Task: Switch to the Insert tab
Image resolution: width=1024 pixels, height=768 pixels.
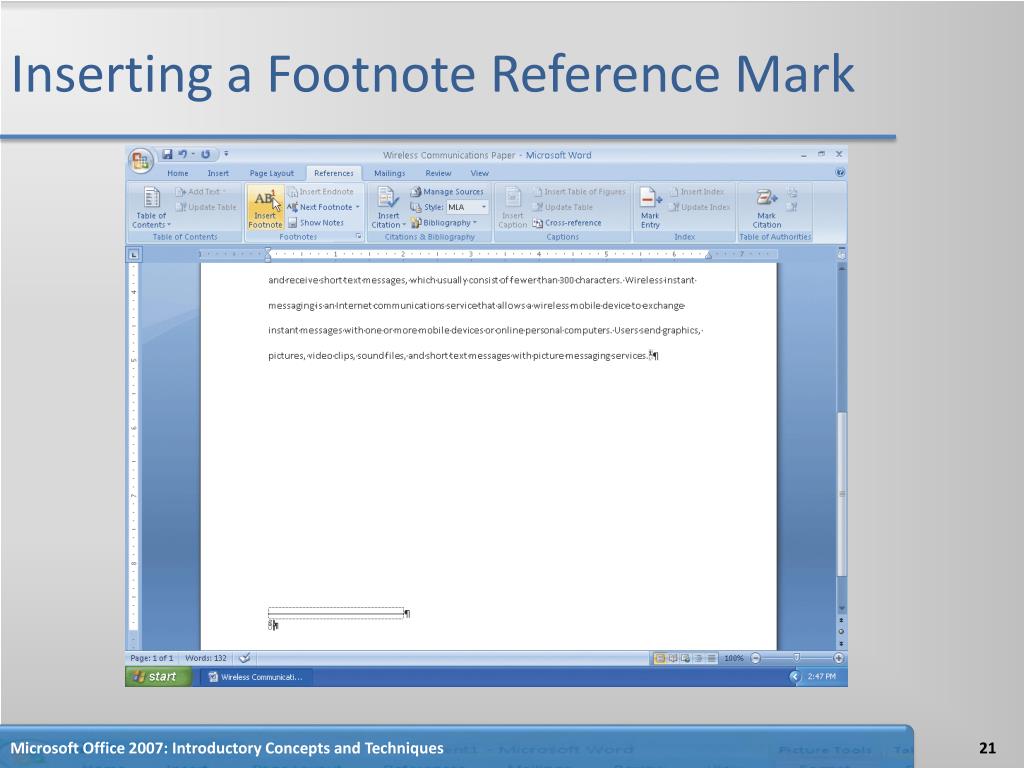Action: tap(218, 173)
